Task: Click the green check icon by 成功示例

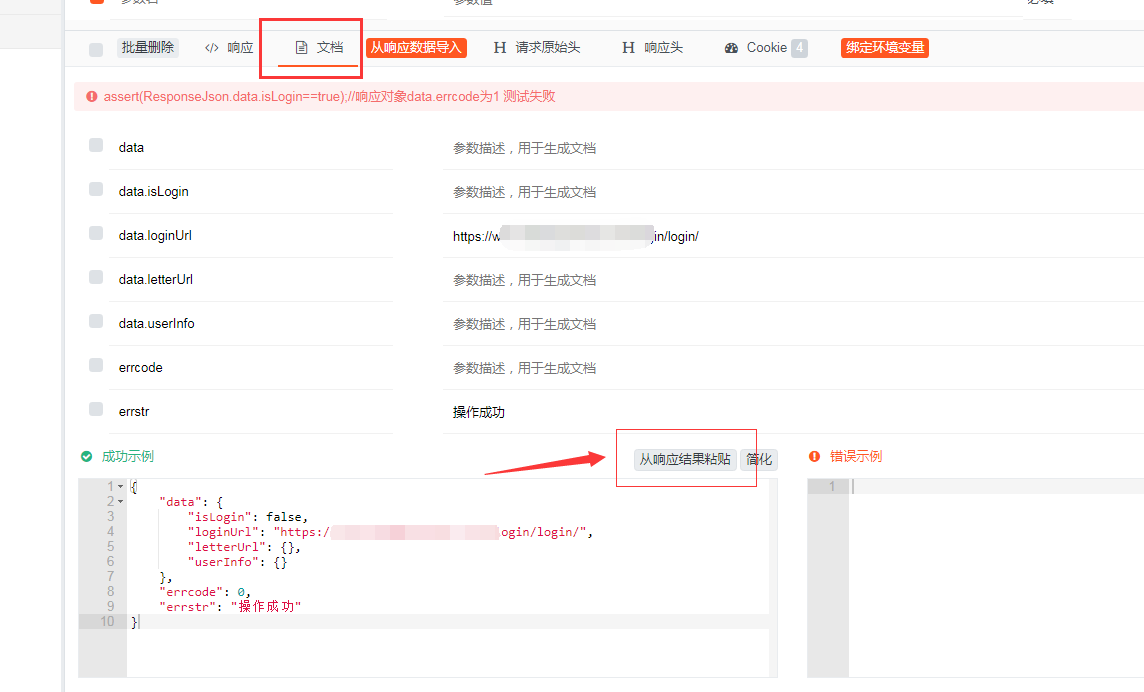Action: pyautogui.click(x=86, y=456)
